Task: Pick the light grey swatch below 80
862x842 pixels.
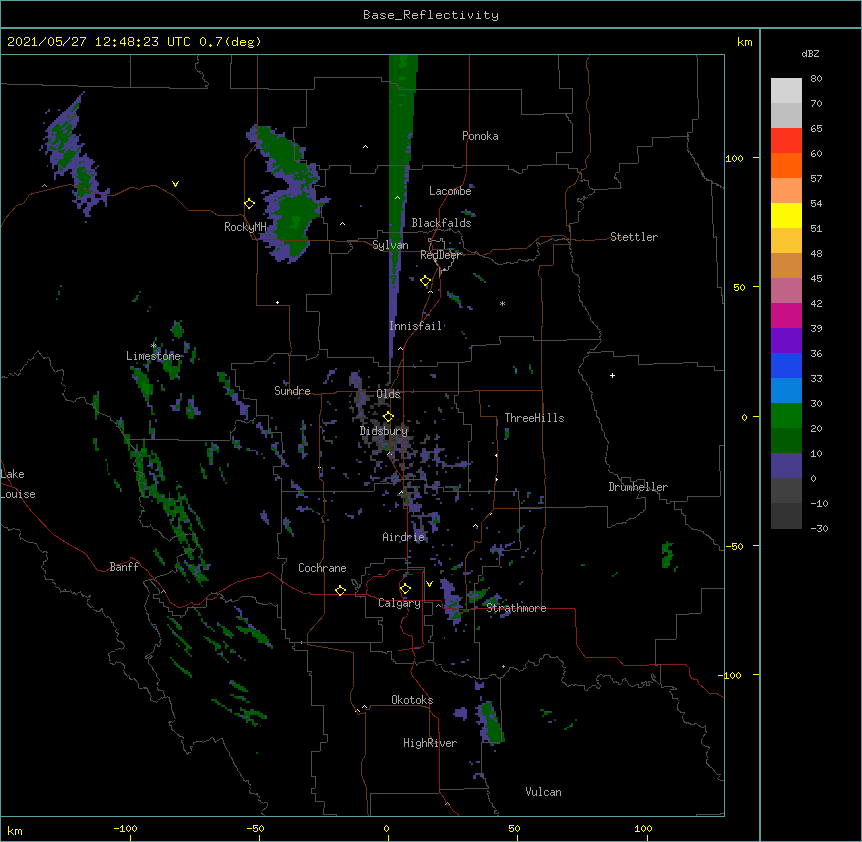Action: pyautogui.click(x=786, y=91)
